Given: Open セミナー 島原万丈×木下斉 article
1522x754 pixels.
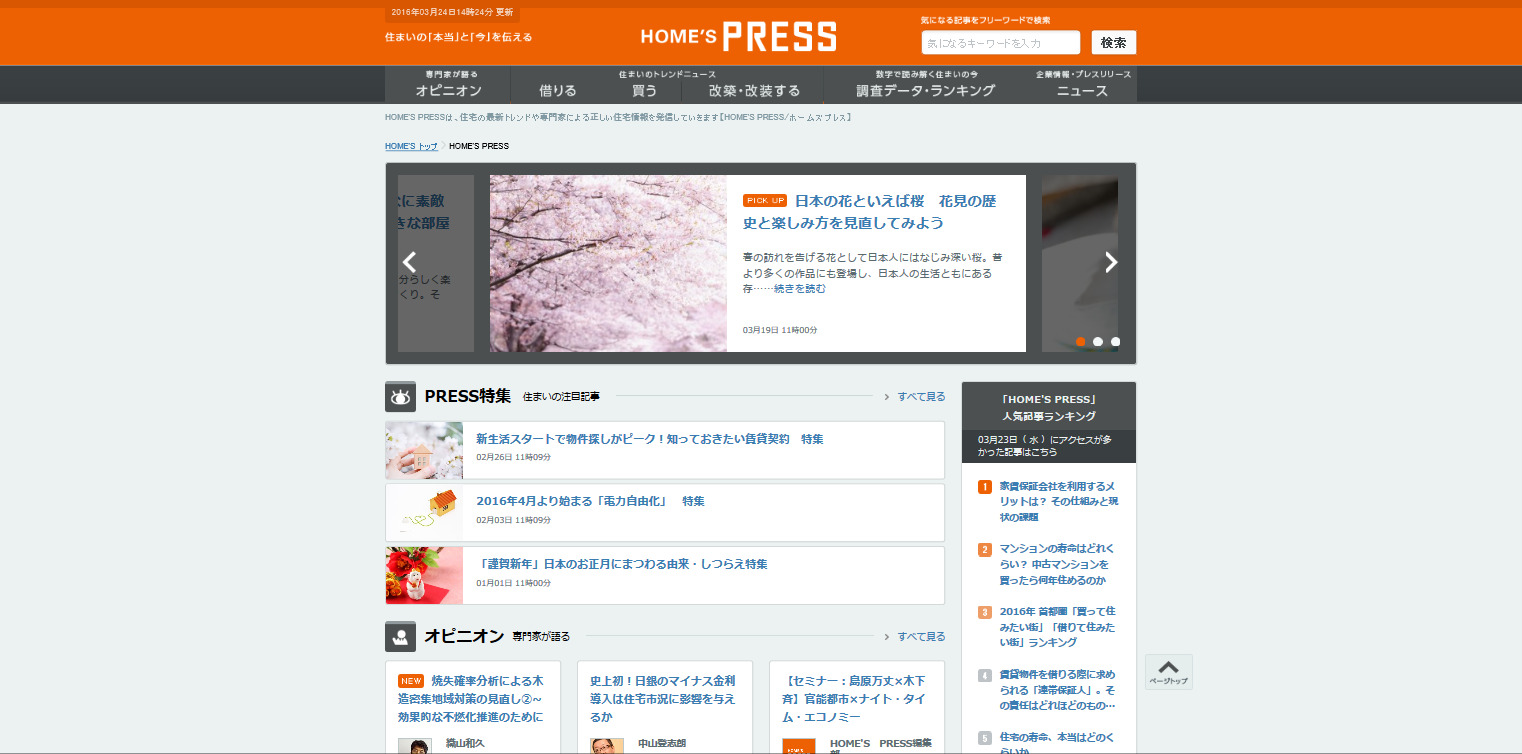Looking at the screenshot, I should pos(855,699).
